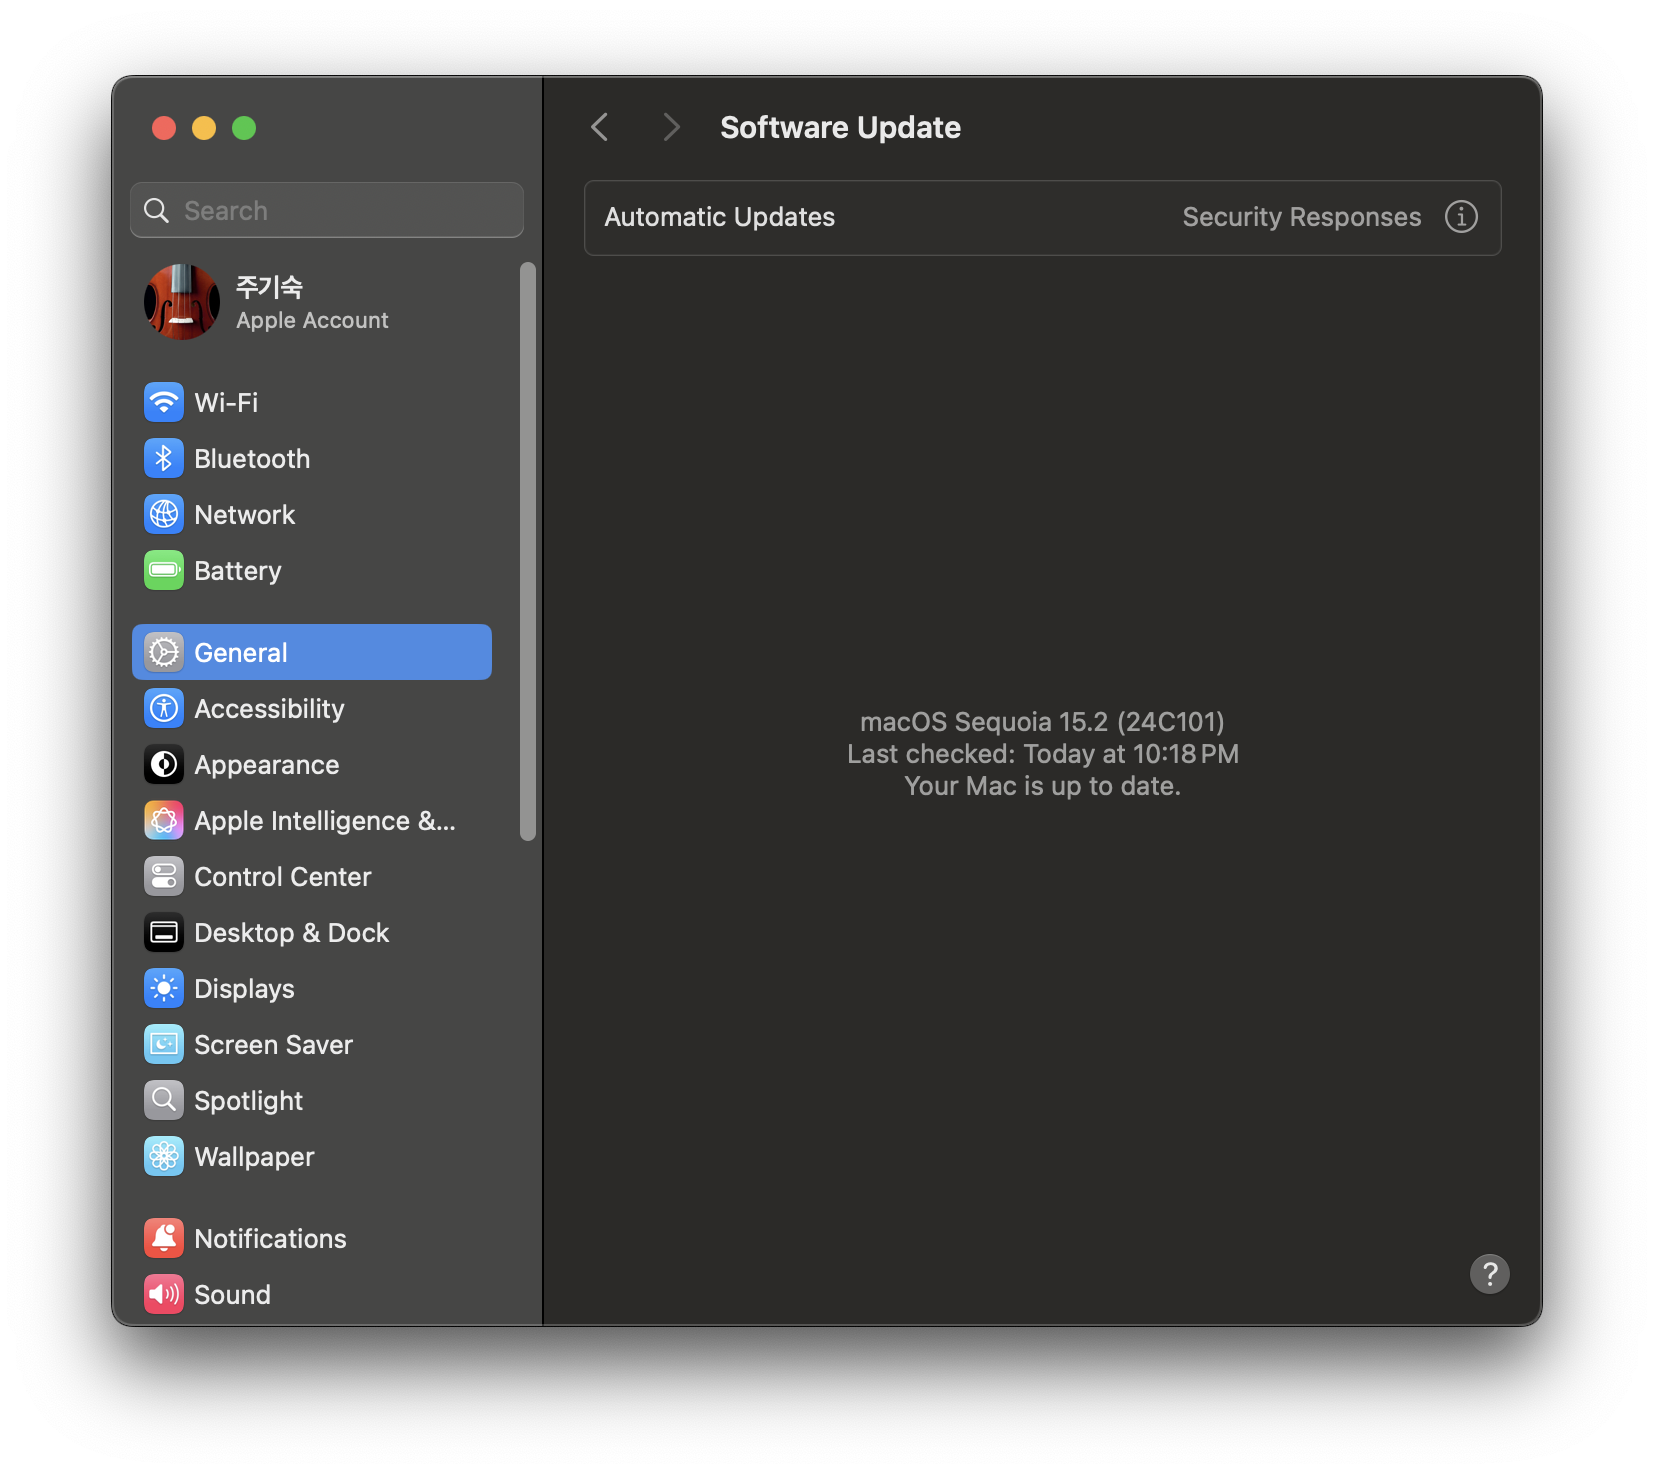Open the Apple Account entry
Image resolution: width=1654 pixels, height=1474 pixels.
coord(312,302)
